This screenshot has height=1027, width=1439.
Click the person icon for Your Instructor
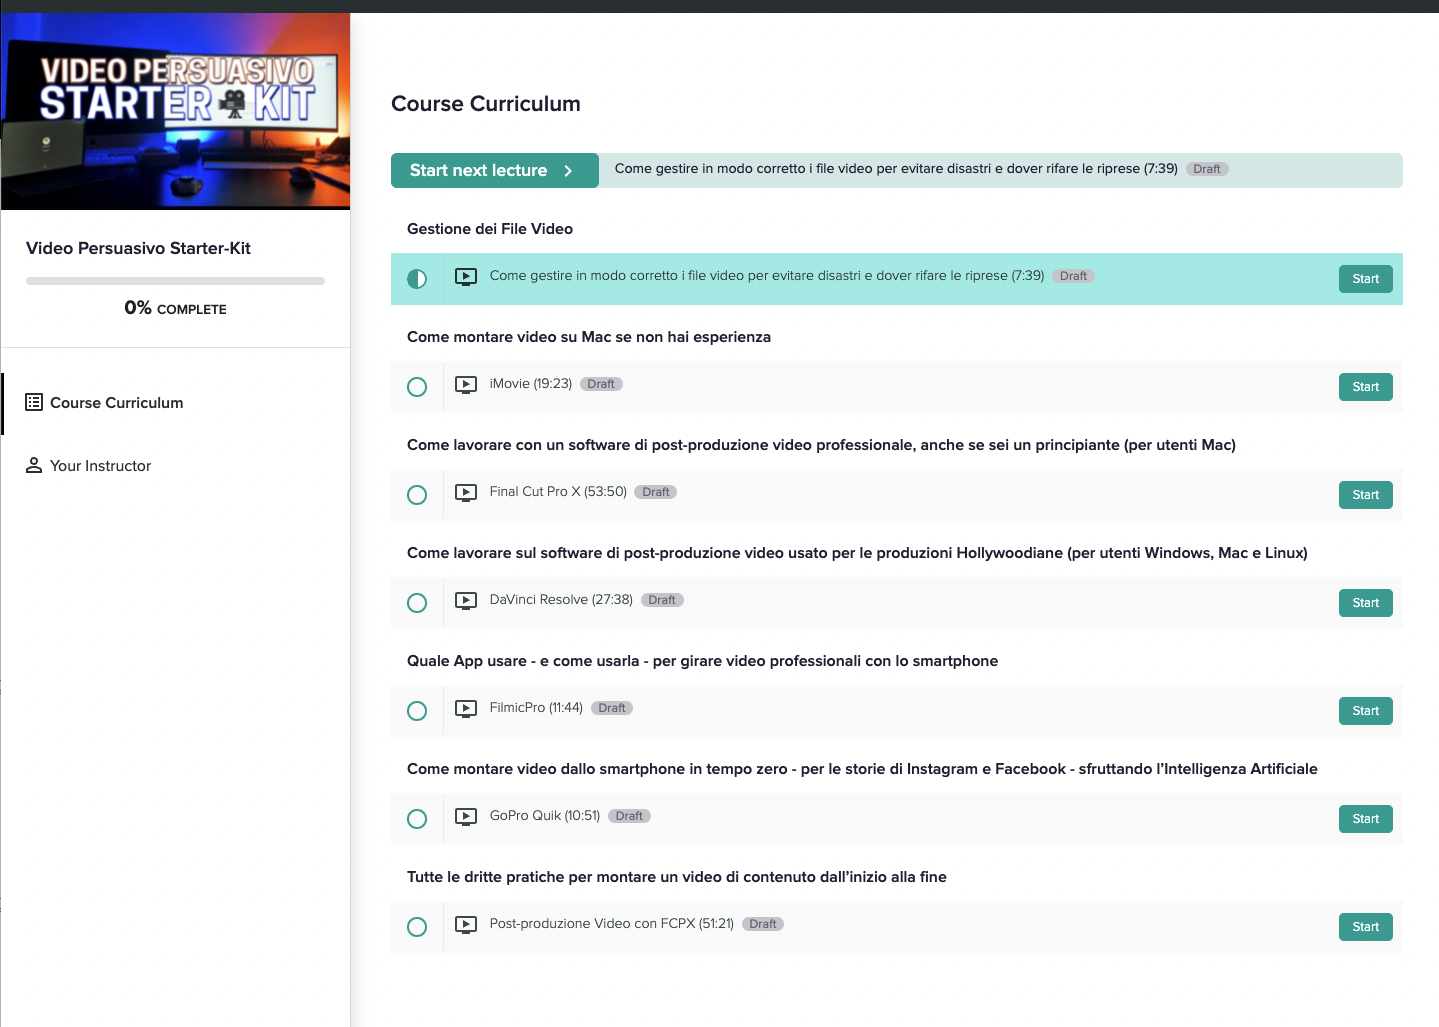click(x=34, y=465)
